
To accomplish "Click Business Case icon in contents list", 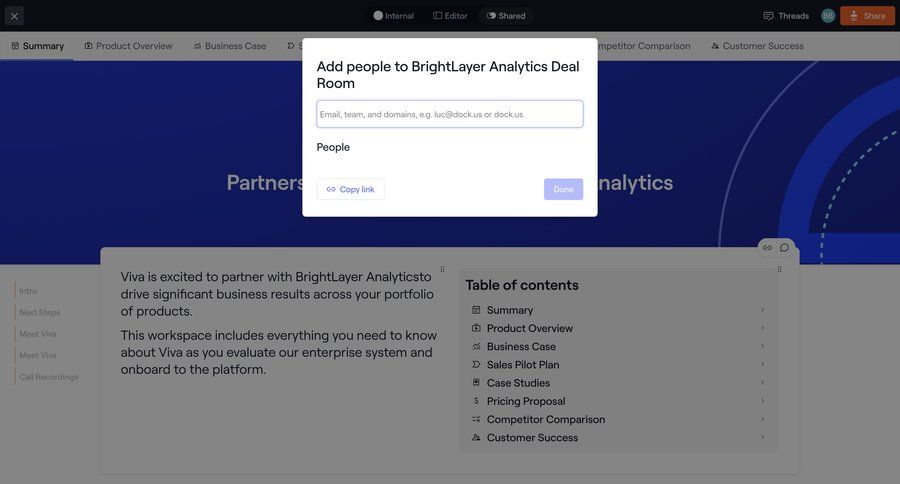I will (476, 346).
